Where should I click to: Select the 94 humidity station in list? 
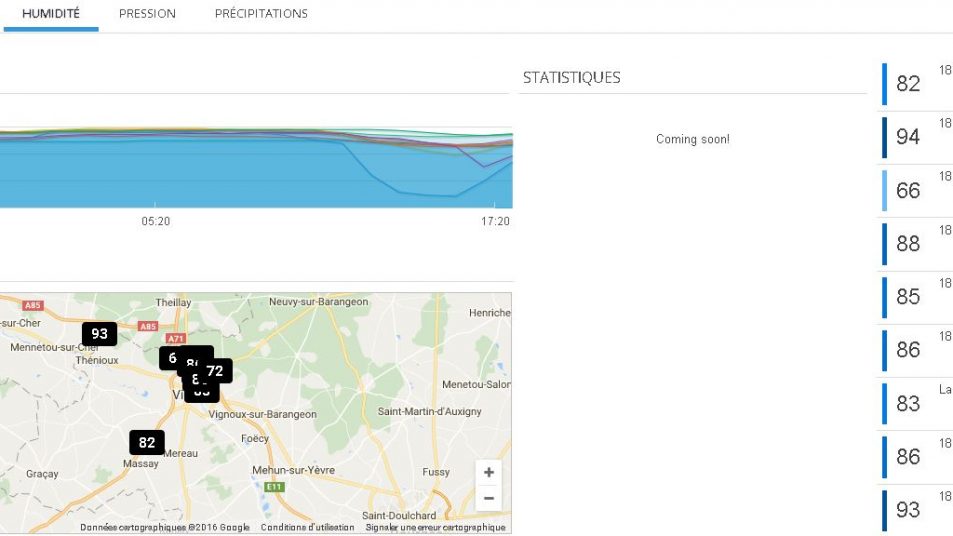click(908, 137)
